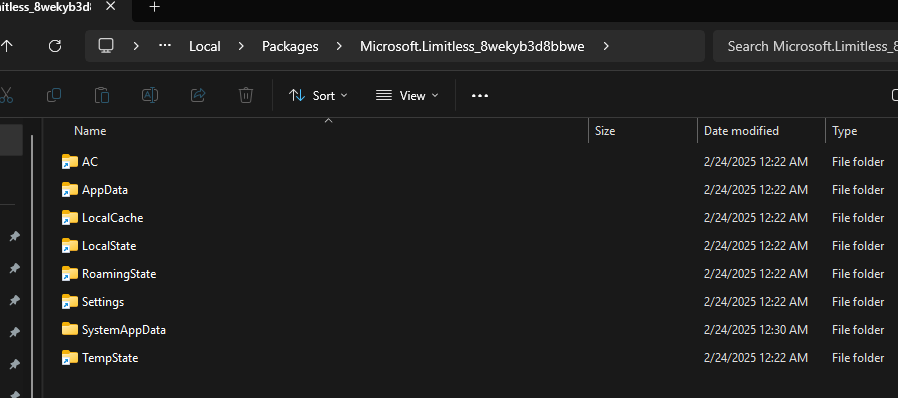Select the RoamingState folder icon
Screen dimensions: 898x398
pyautogui.click(x=69, y=274)
